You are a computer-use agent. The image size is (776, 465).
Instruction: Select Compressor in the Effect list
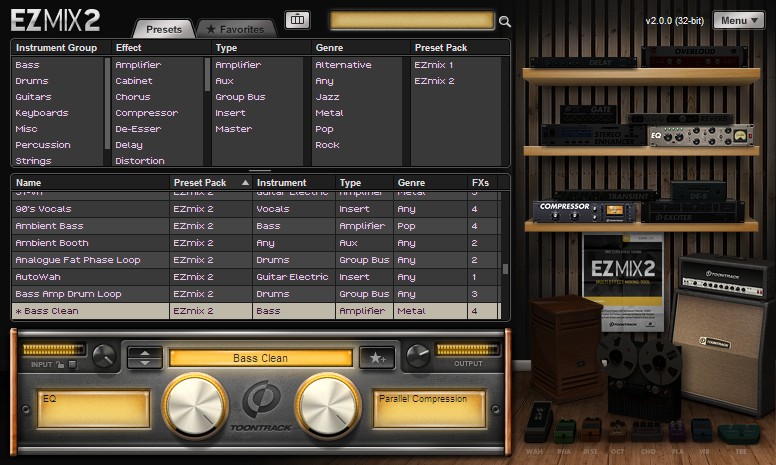[146, 113]
